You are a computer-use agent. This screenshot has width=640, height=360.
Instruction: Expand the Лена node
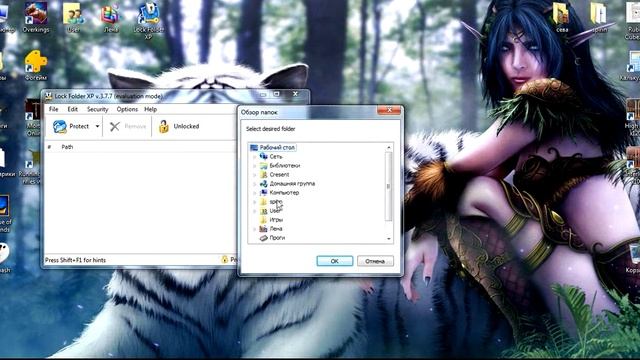(255, 229)
